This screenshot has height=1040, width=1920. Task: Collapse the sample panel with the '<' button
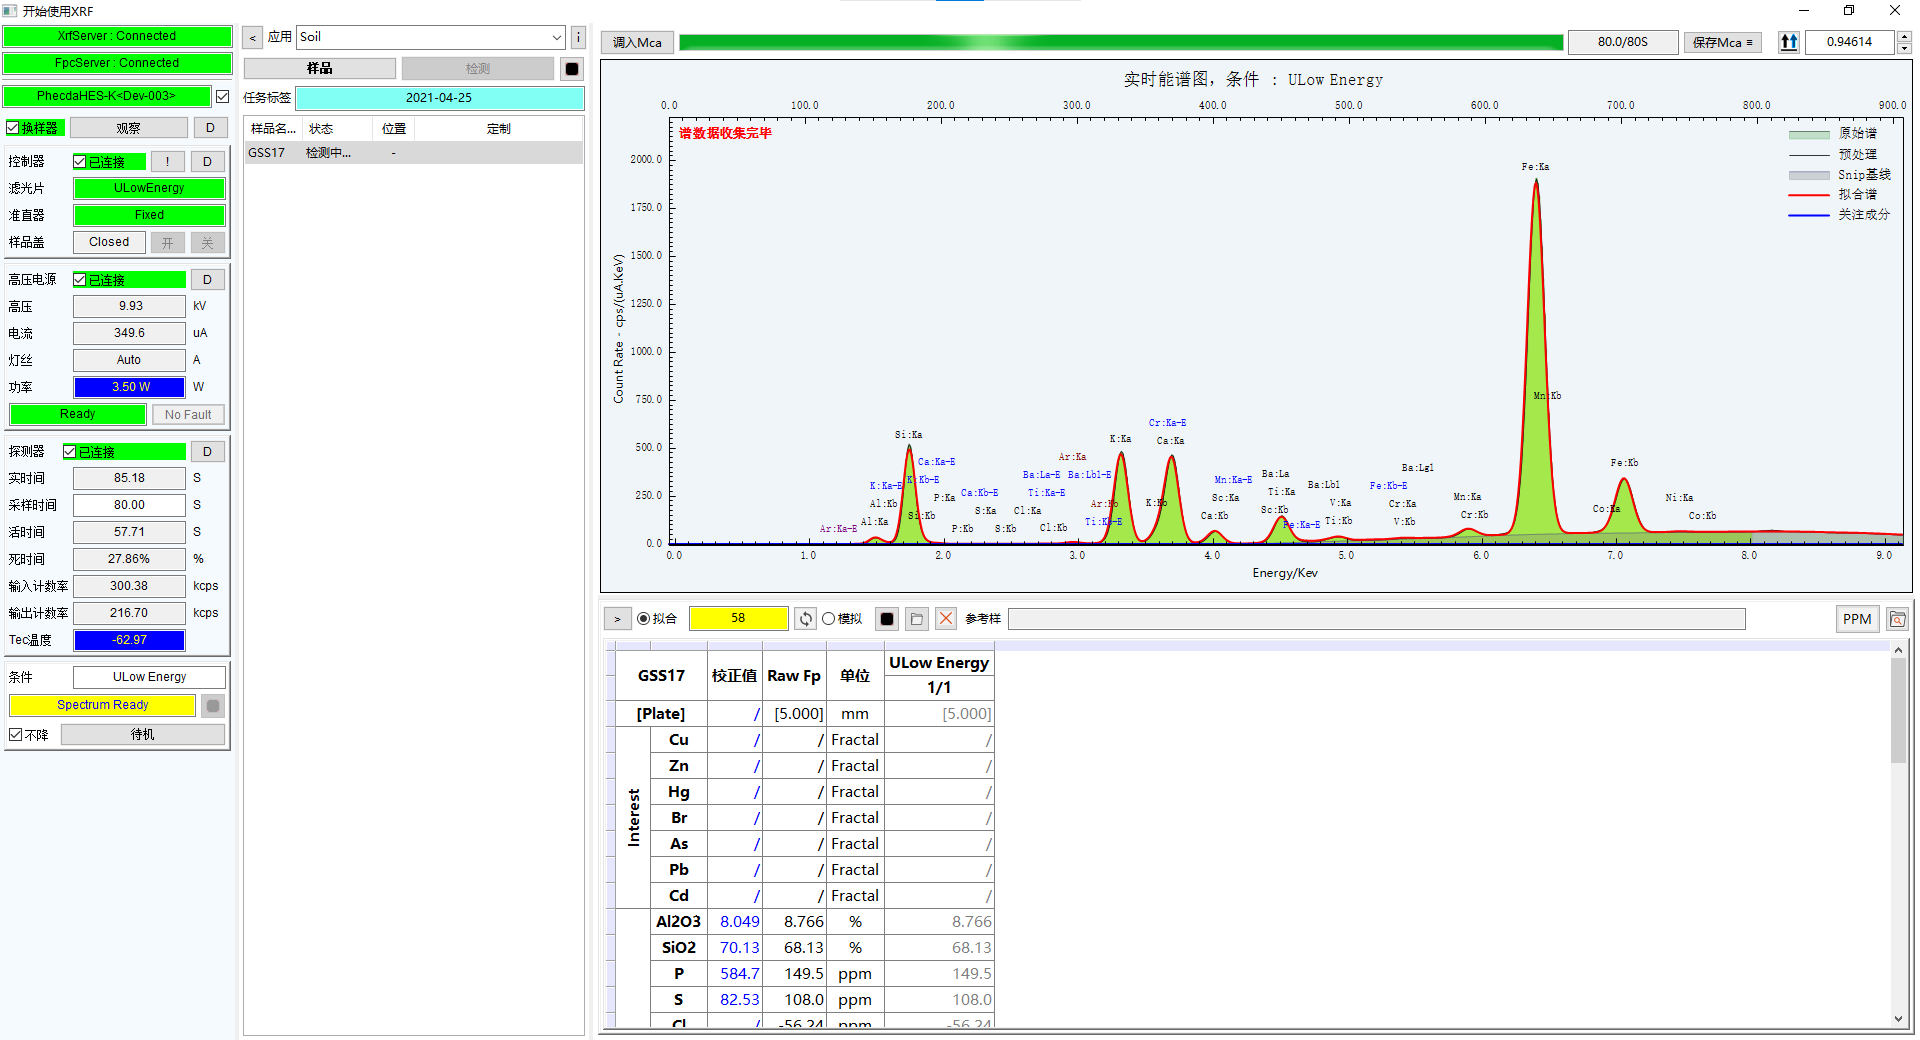[x=253, y=38]
